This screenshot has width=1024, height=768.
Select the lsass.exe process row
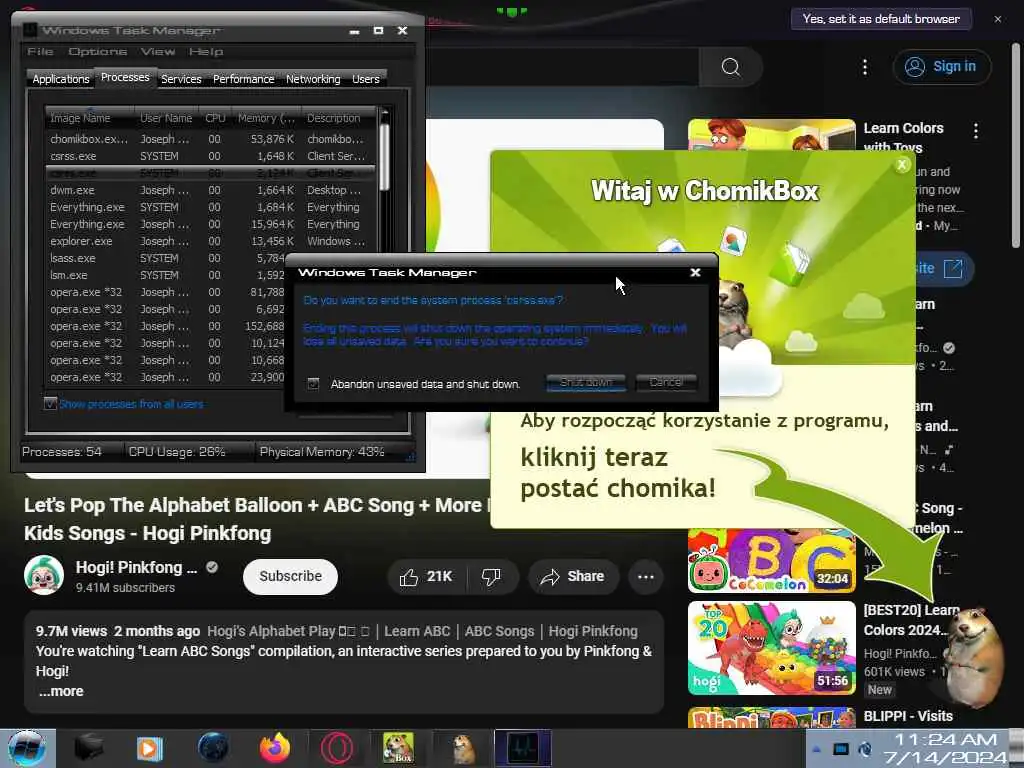tap(166, 258)
